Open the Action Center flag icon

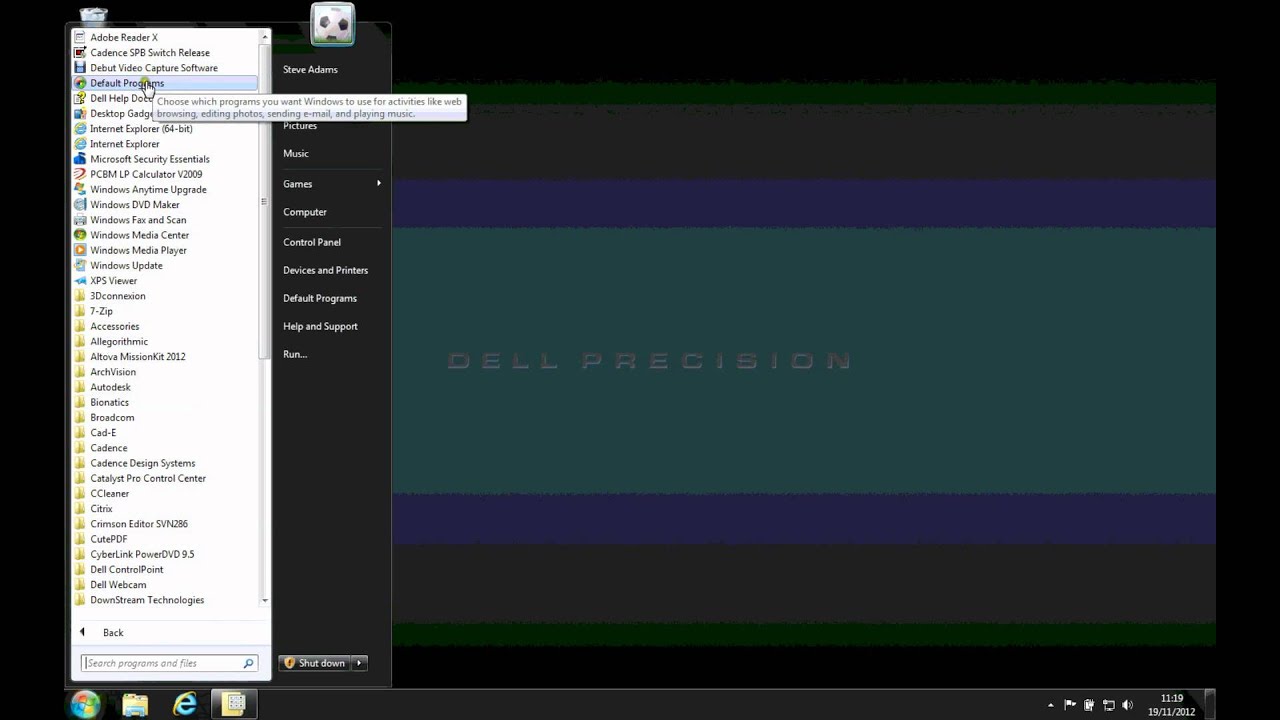coord(1070,705)
